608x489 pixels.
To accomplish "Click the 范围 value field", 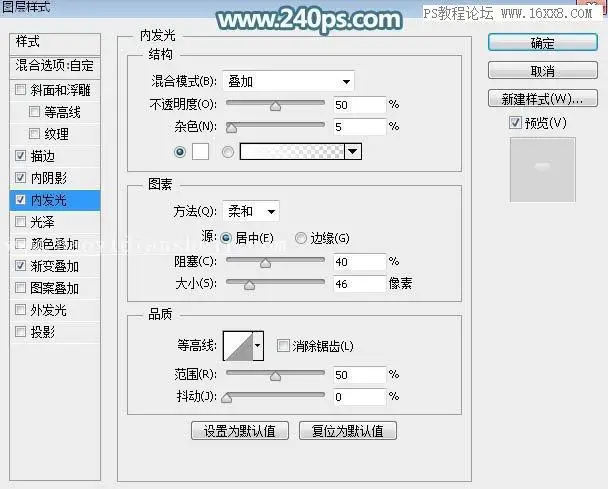I will click(359, 375).
